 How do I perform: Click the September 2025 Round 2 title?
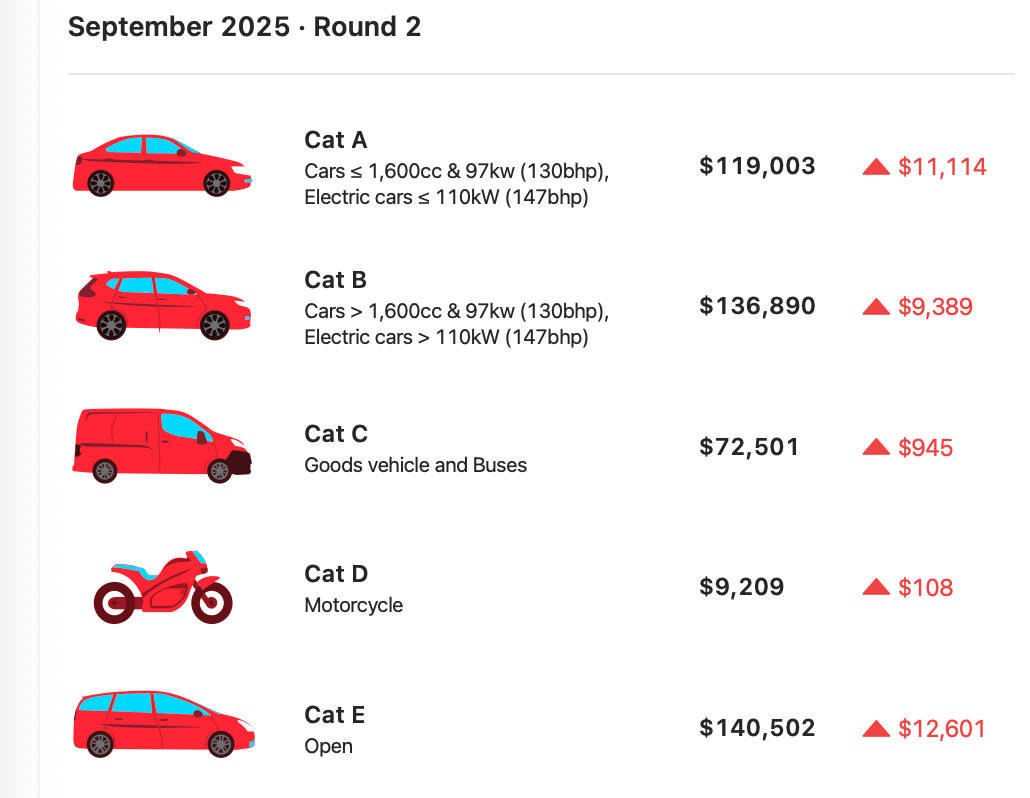coord(244,27)
